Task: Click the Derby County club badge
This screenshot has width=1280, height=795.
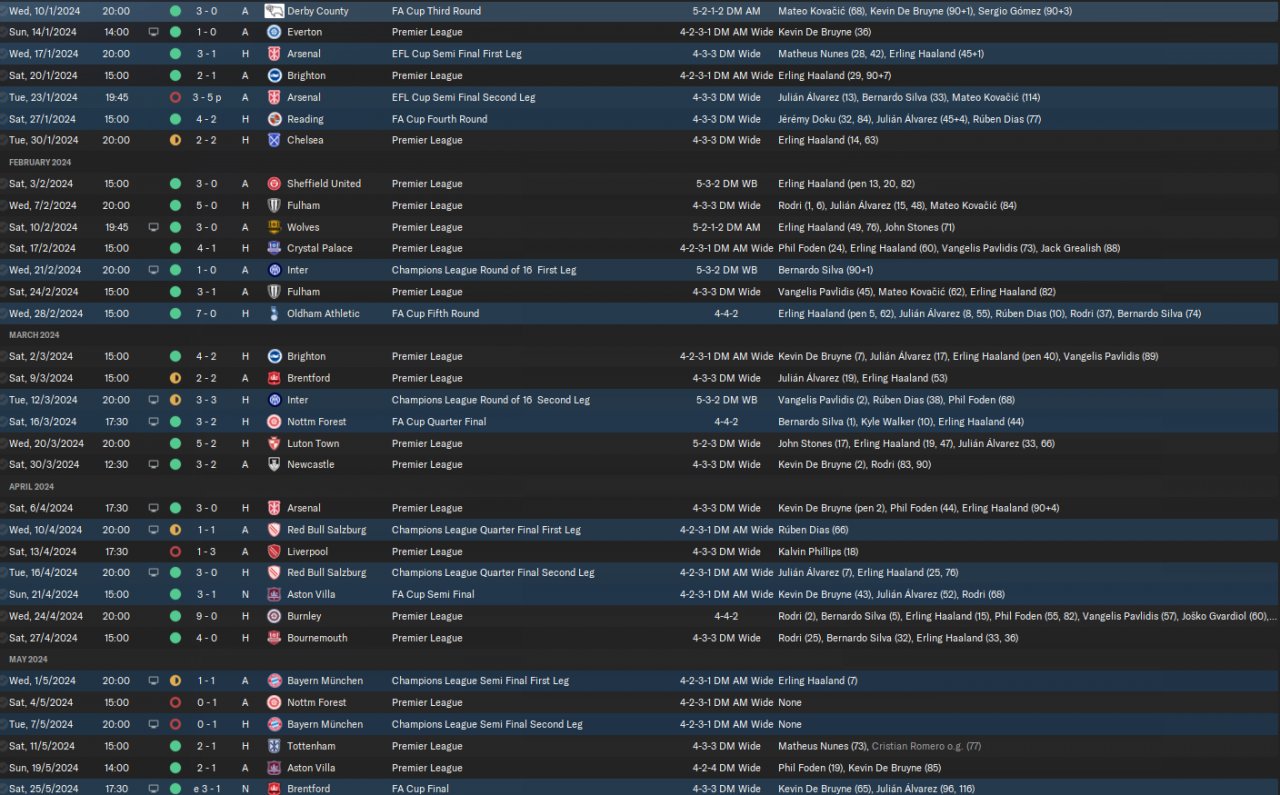Action: 274,11
